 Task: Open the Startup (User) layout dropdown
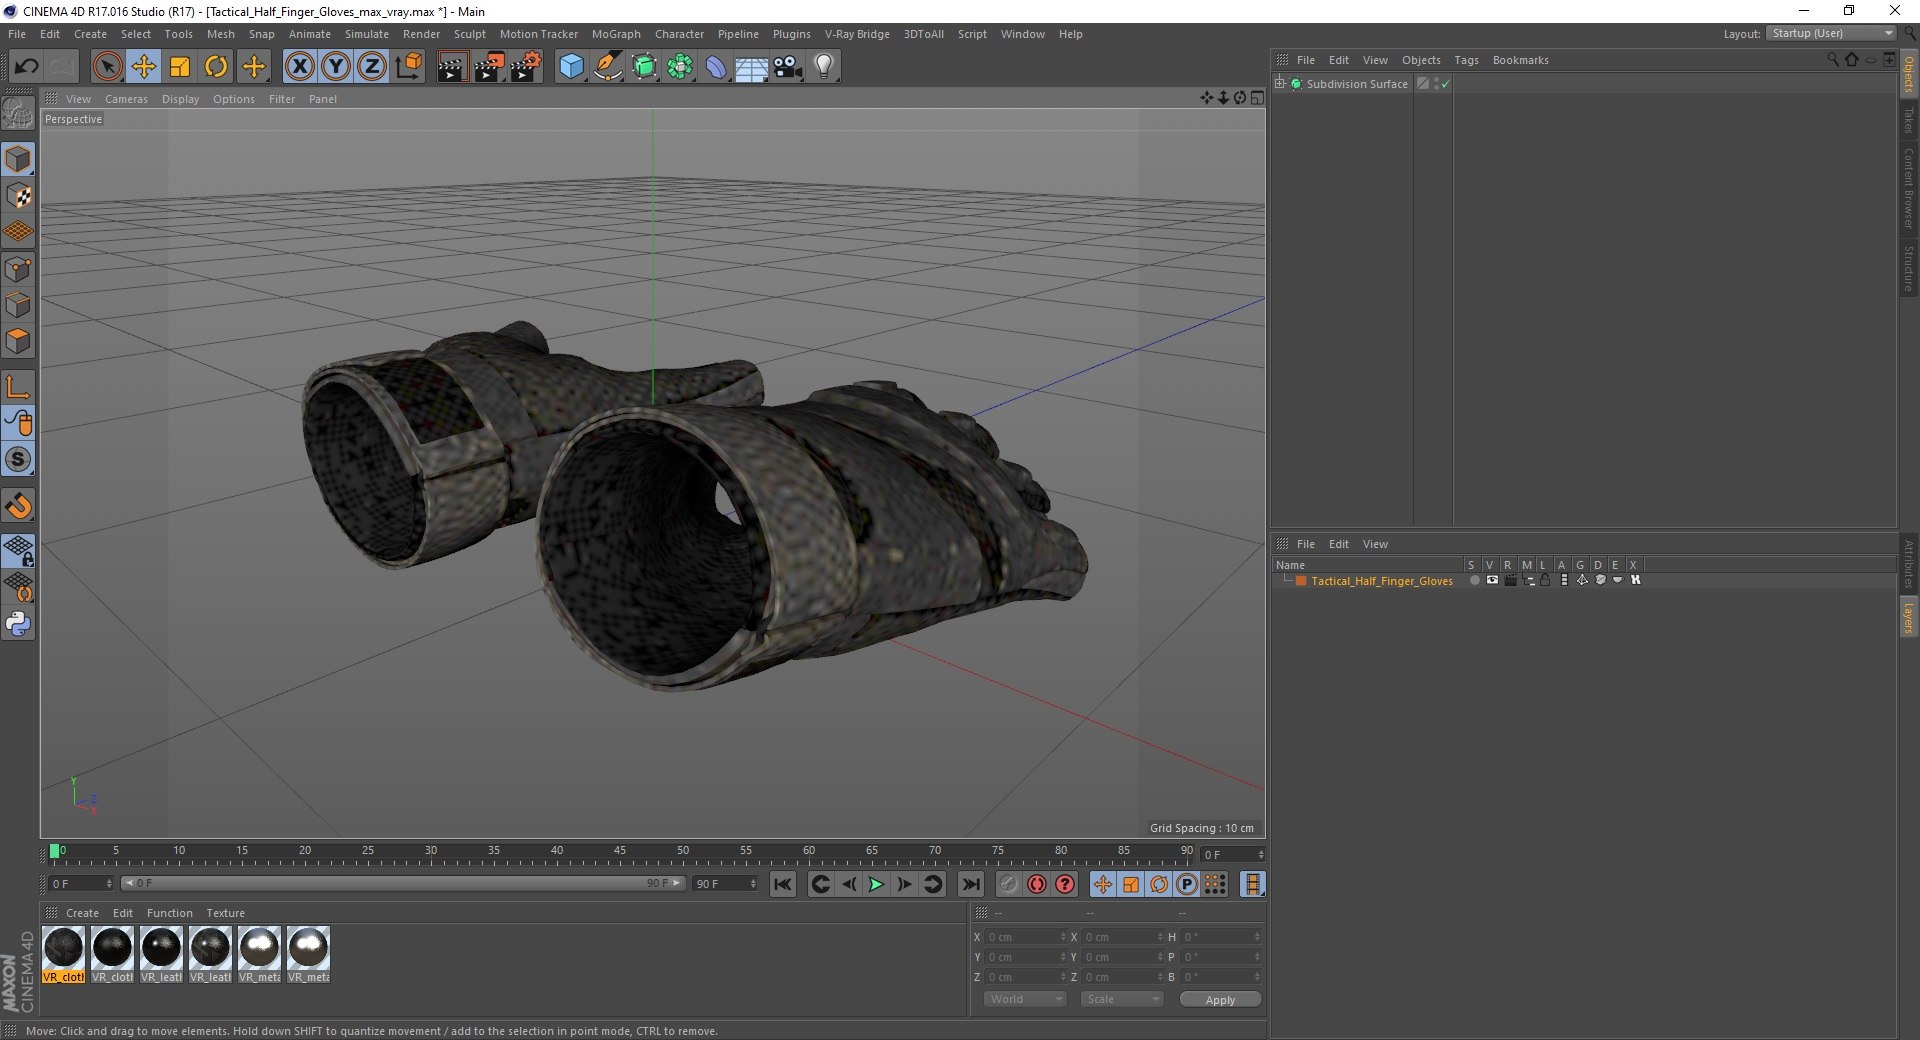click(1831, 33)
